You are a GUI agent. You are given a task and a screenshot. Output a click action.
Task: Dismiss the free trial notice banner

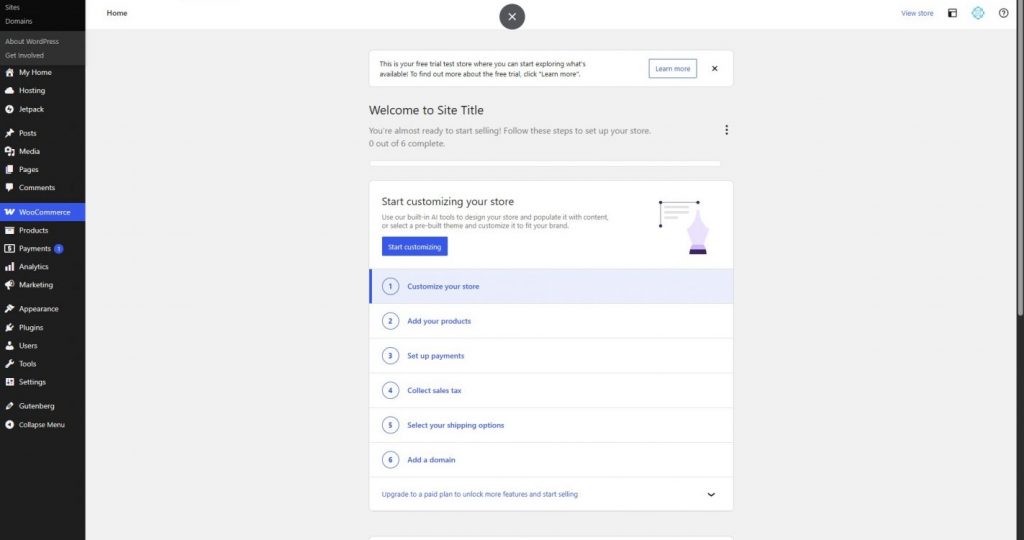tap(714, 69)
